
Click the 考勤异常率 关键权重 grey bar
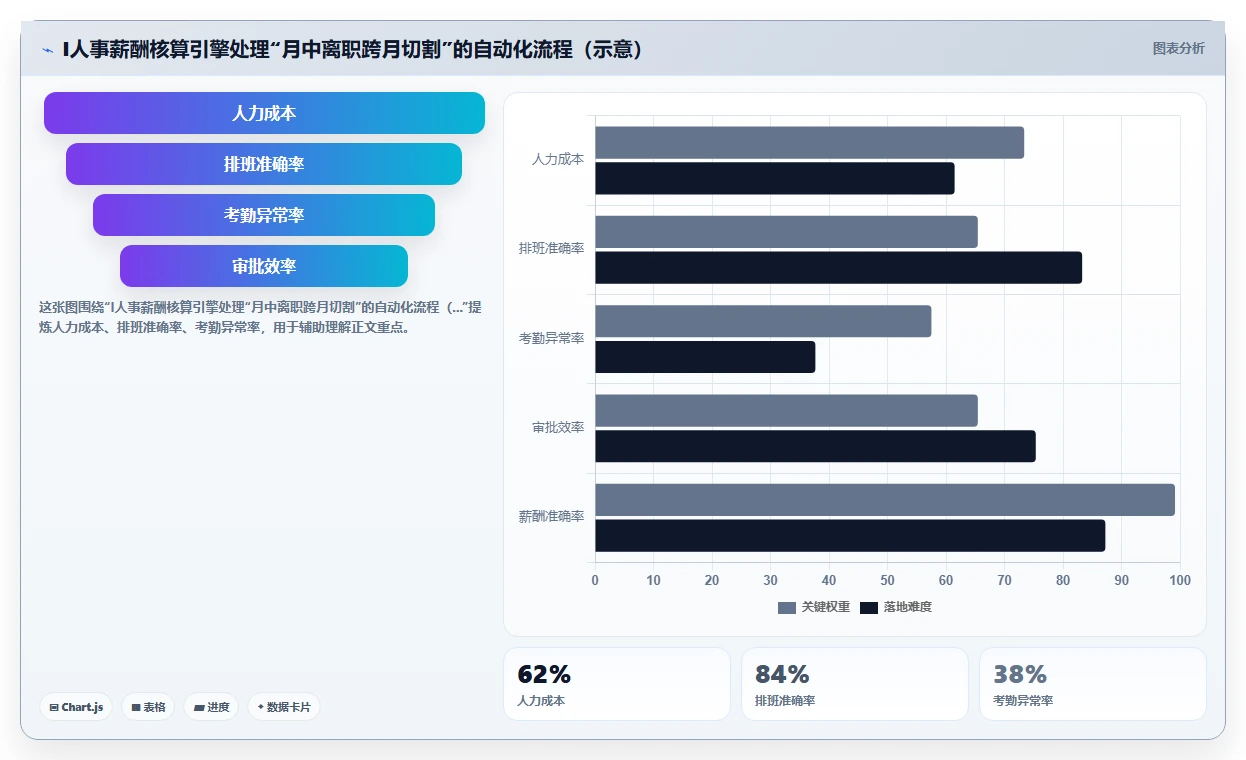tap(763, 321)
